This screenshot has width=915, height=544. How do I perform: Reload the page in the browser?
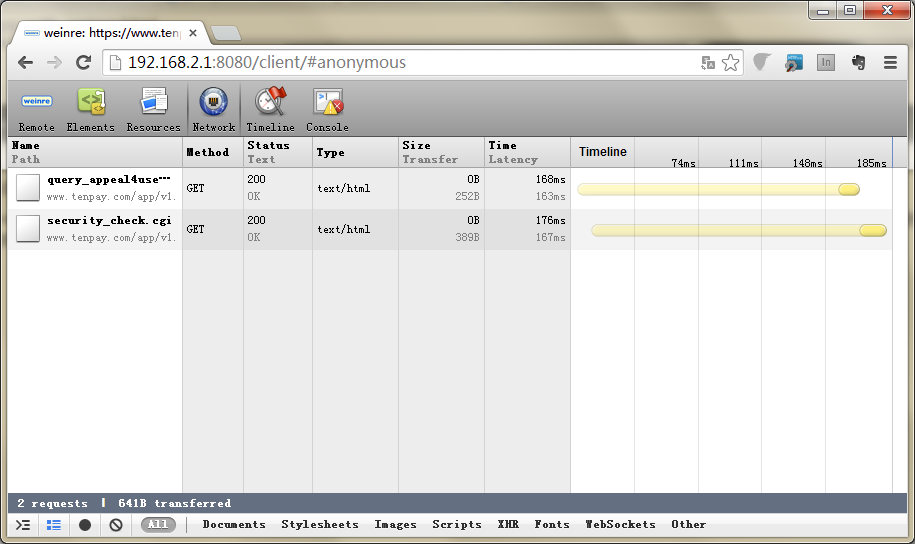coord(84,62)
